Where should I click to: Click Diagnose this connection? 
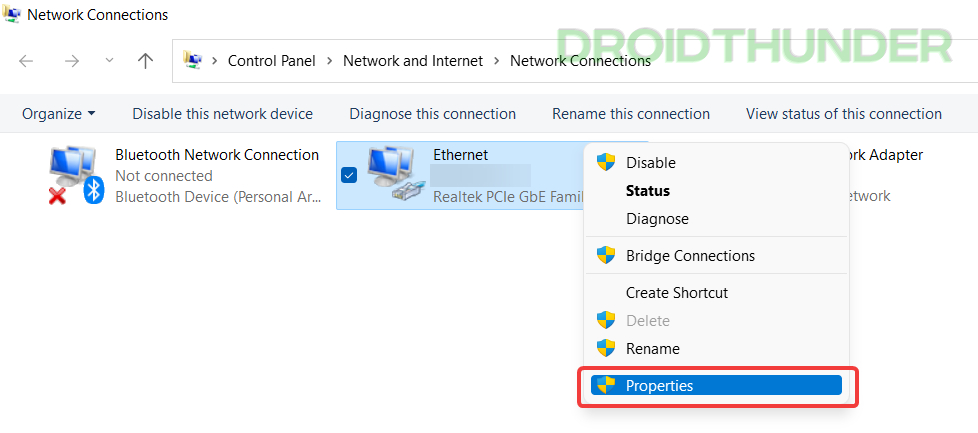432,114
